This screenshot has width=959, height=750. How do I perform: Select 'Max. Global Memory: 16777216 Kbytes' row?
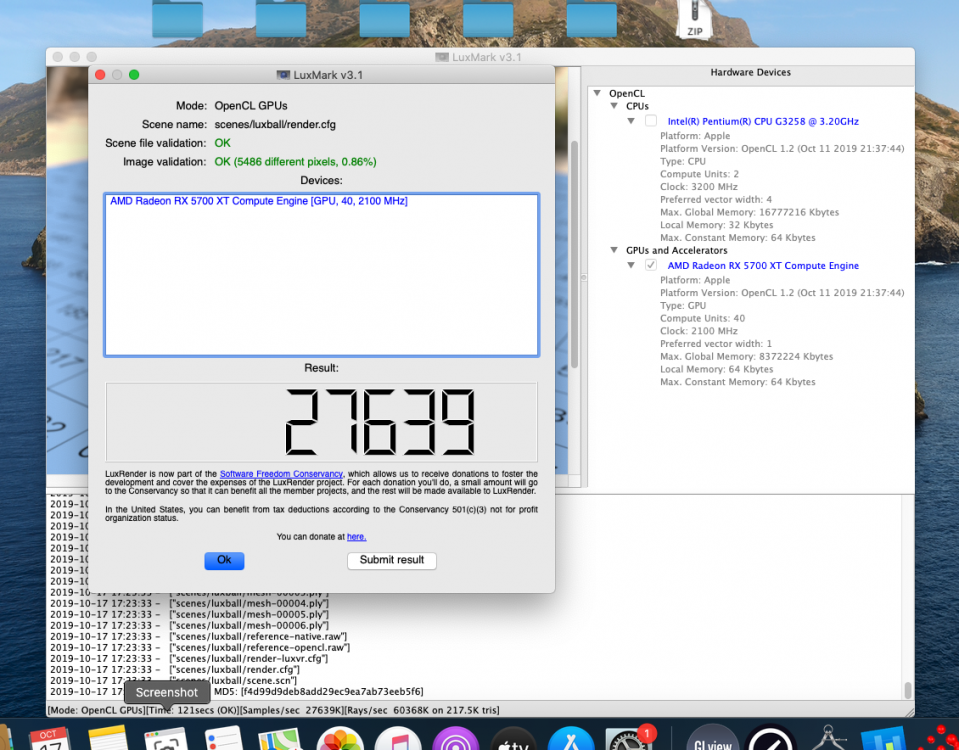pos(749,212)
